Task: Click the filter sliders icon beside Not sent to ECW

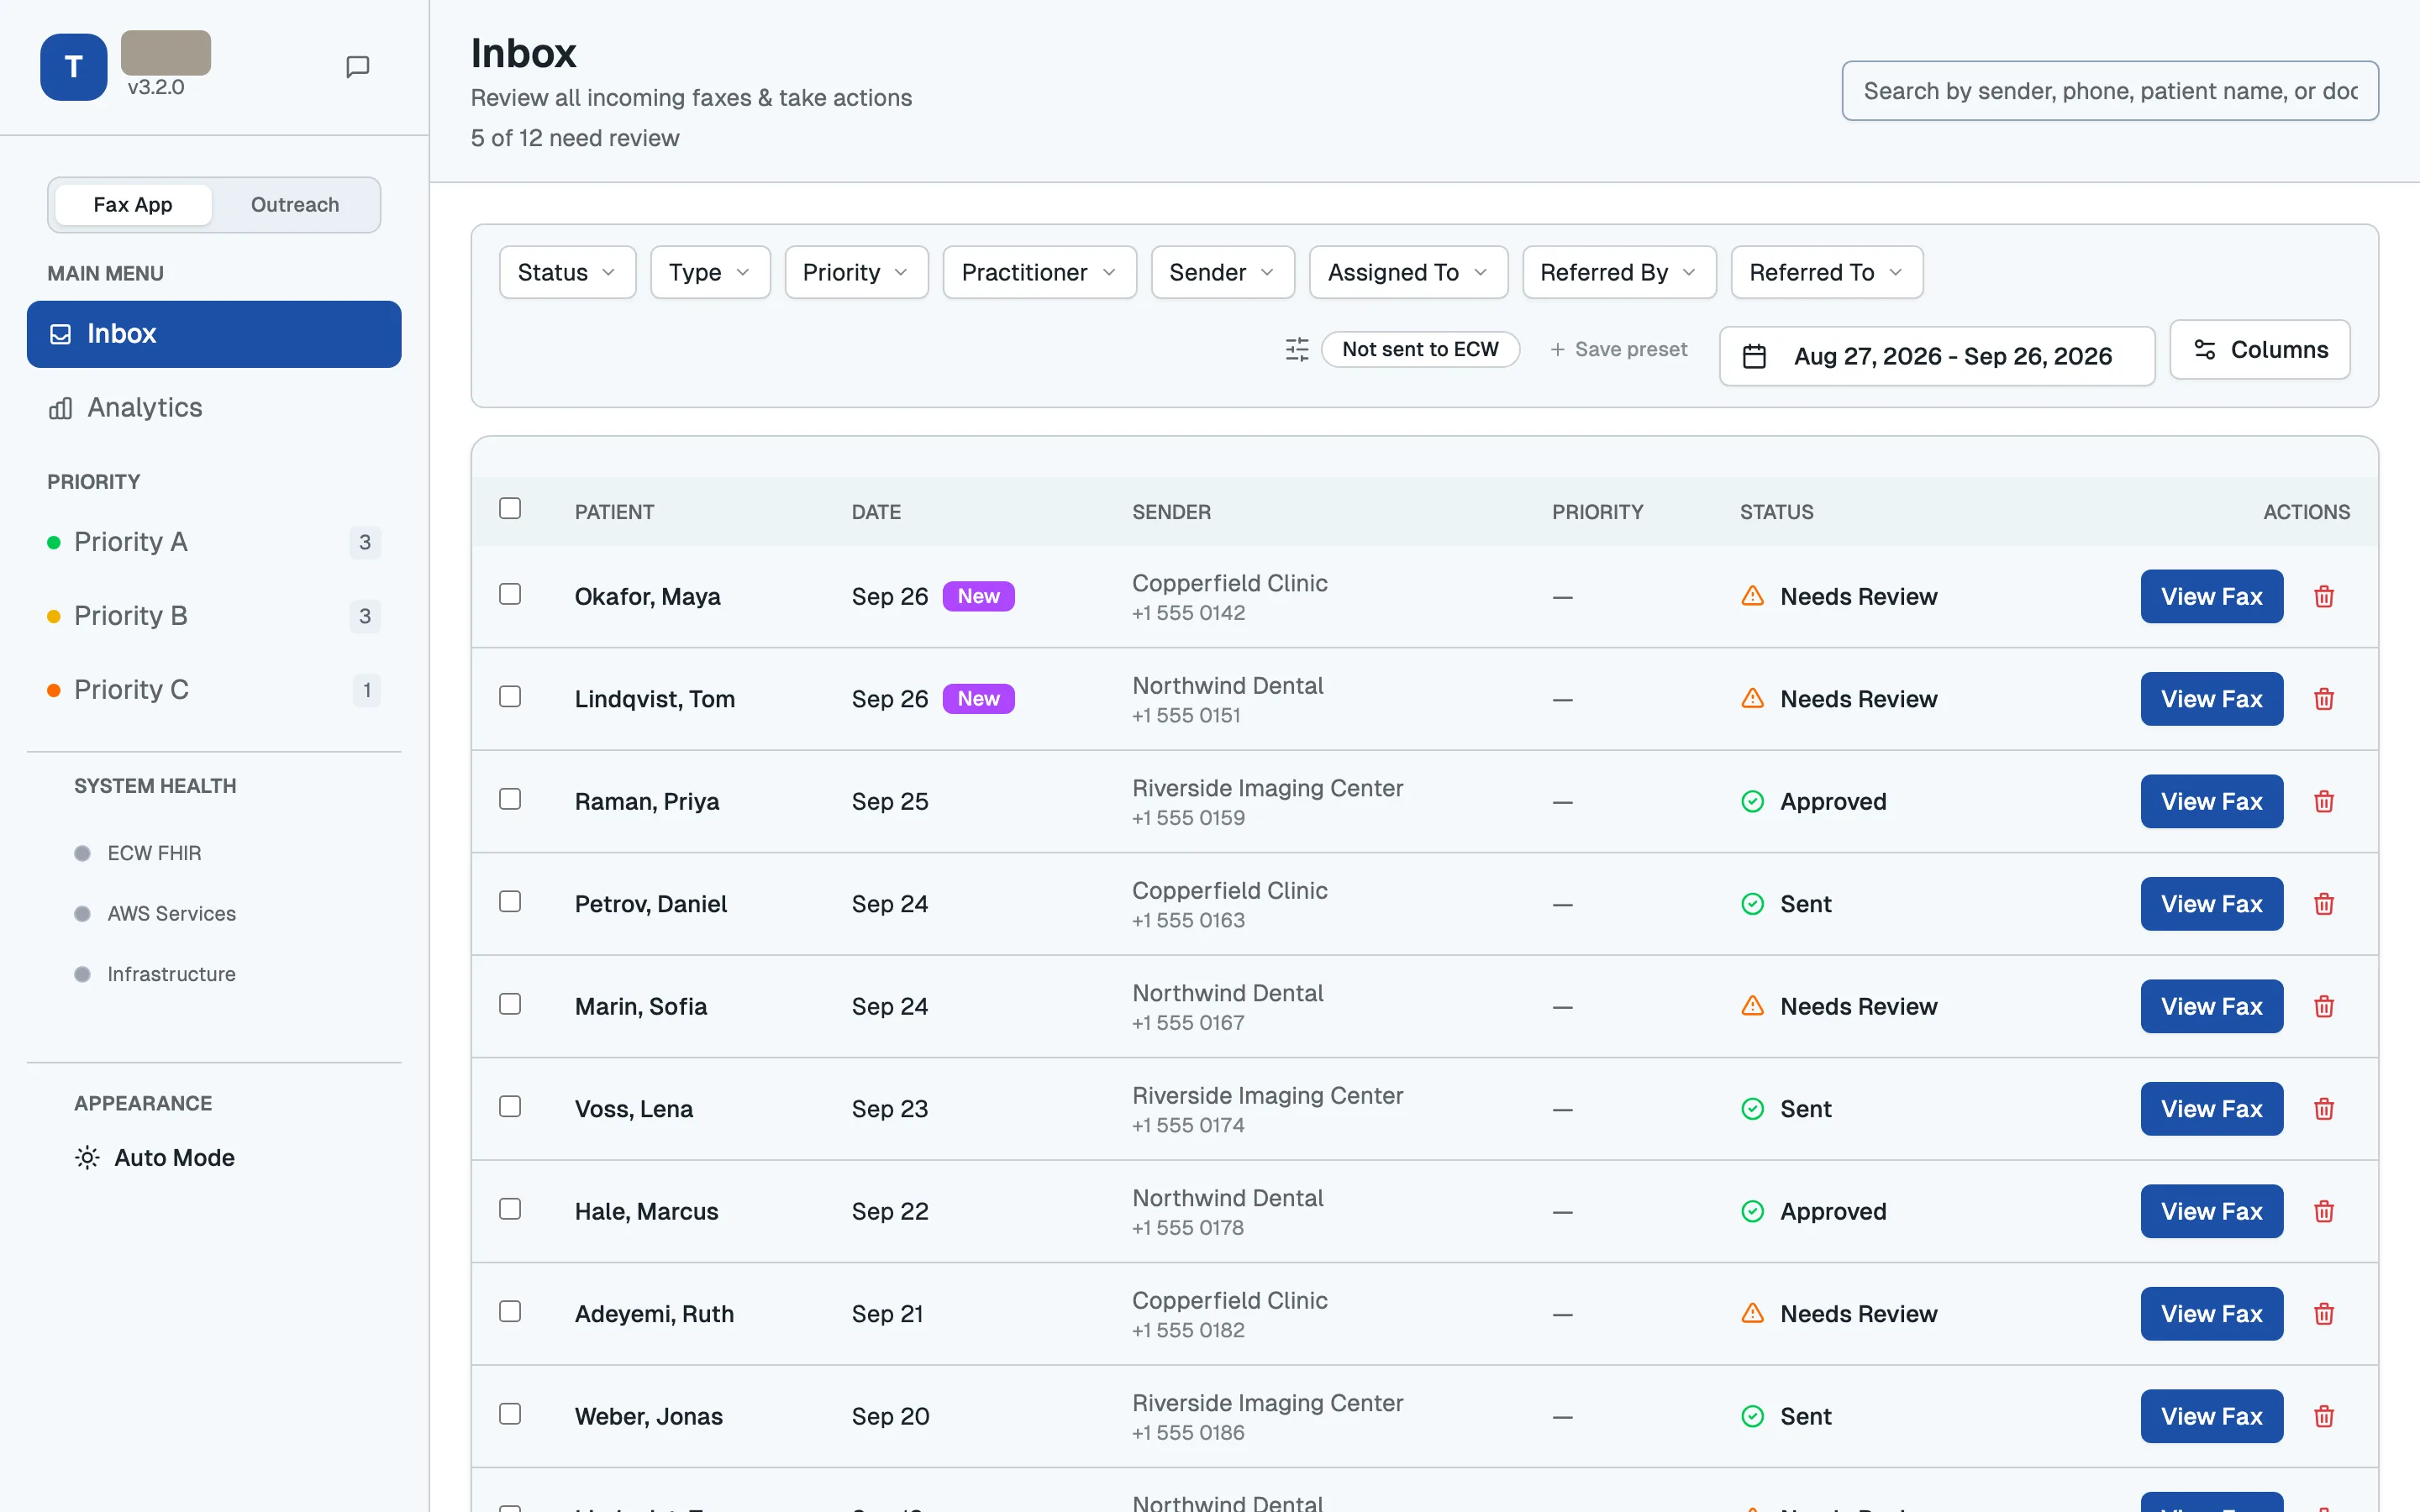Action: (x=1297, y=349)
